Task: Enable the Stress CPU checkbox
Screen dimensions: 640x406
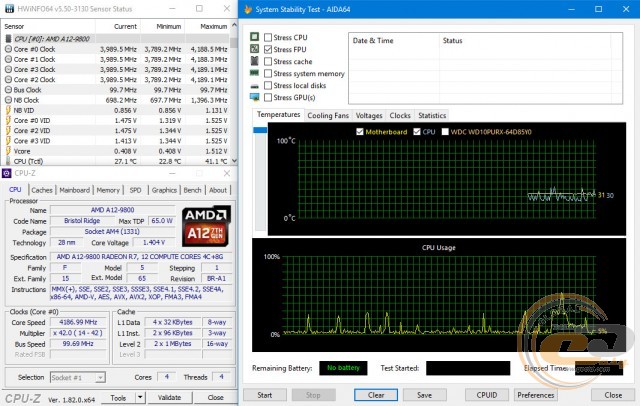Action: coord(268,38)
